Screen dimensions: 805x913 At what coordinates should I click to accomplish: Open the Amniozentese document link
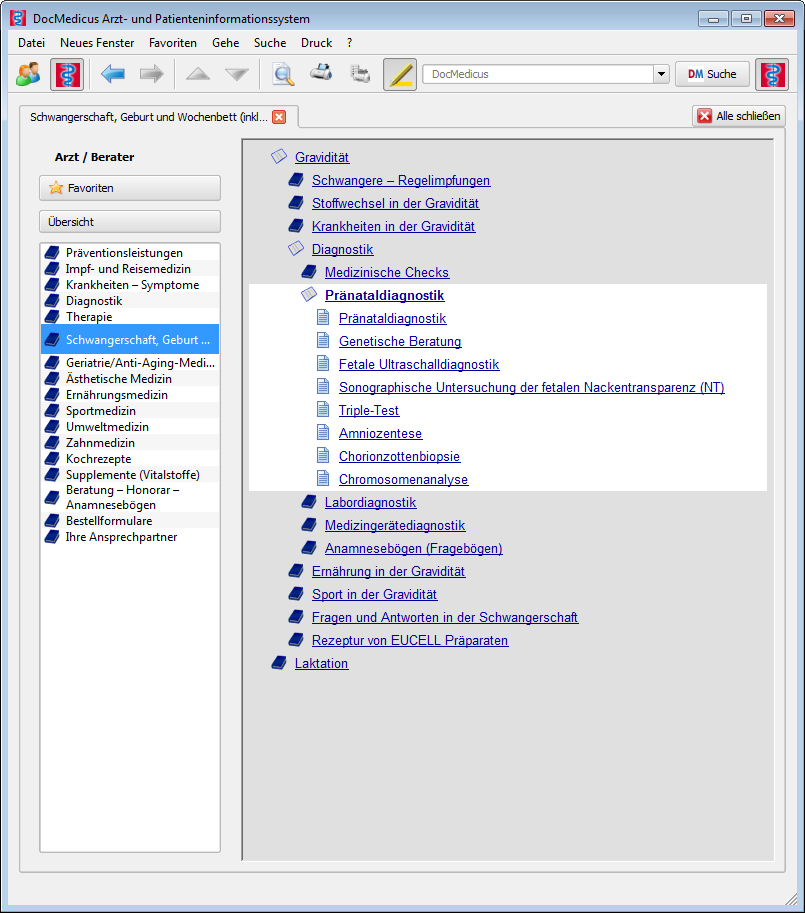381,433
